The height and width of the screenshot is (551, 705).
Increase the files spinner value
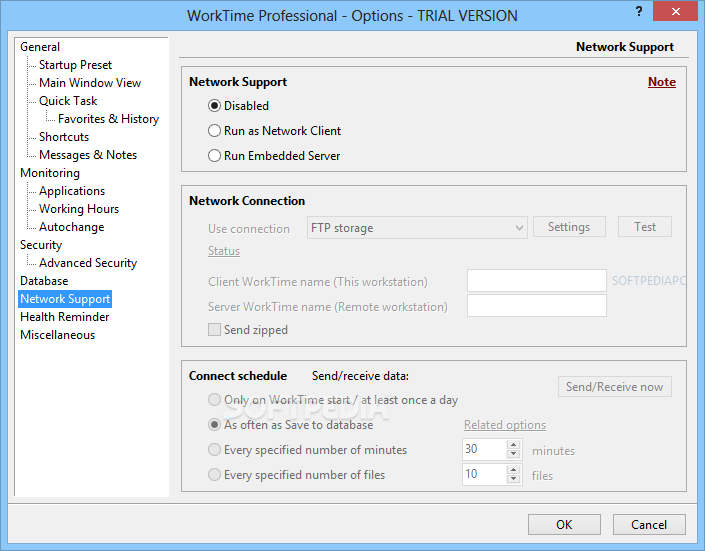coord(513,469)
